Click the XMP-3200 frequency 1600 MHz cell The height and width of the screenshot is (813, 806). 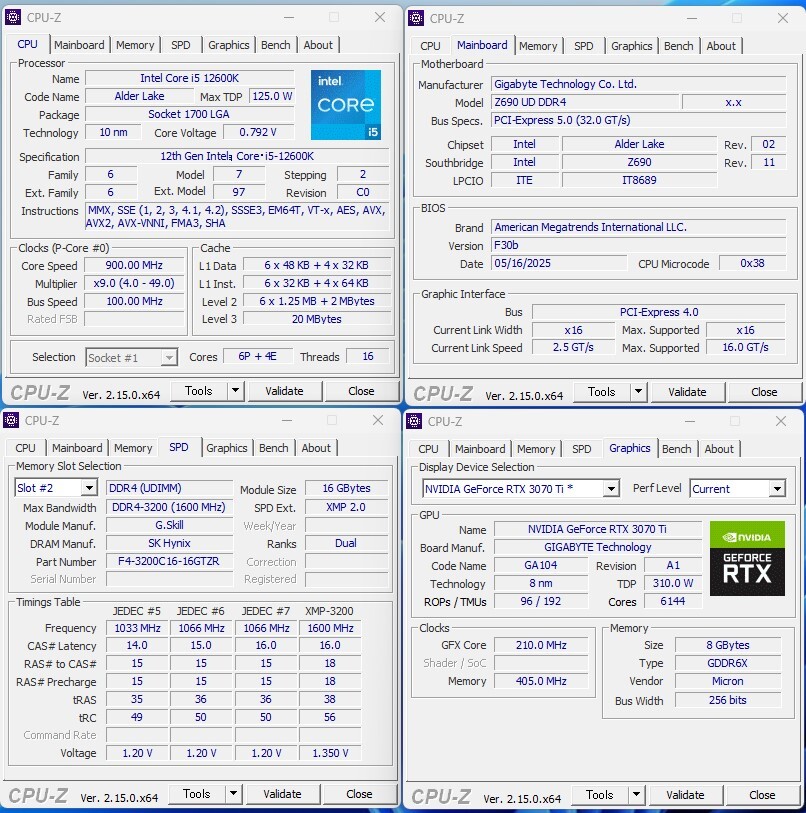pos(330,628)
